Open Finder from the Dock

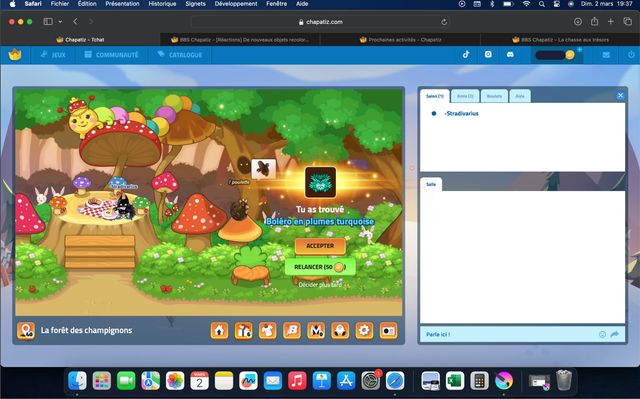tap(78, 381)
